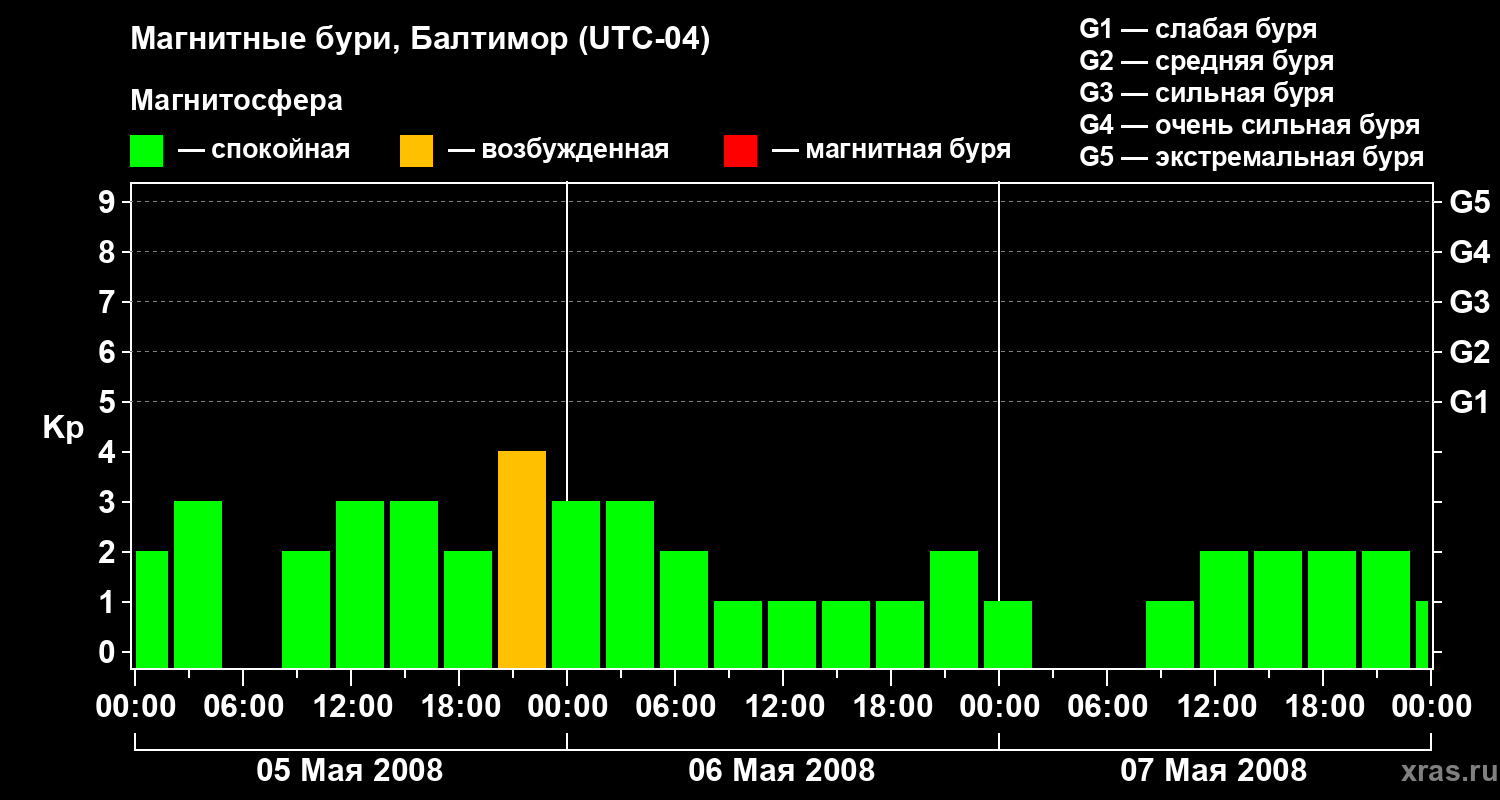Screen dimensions: 1500x800
Task: Click the red 'магнитная буря' legend swatch
Action: click(x=740, y=151)
